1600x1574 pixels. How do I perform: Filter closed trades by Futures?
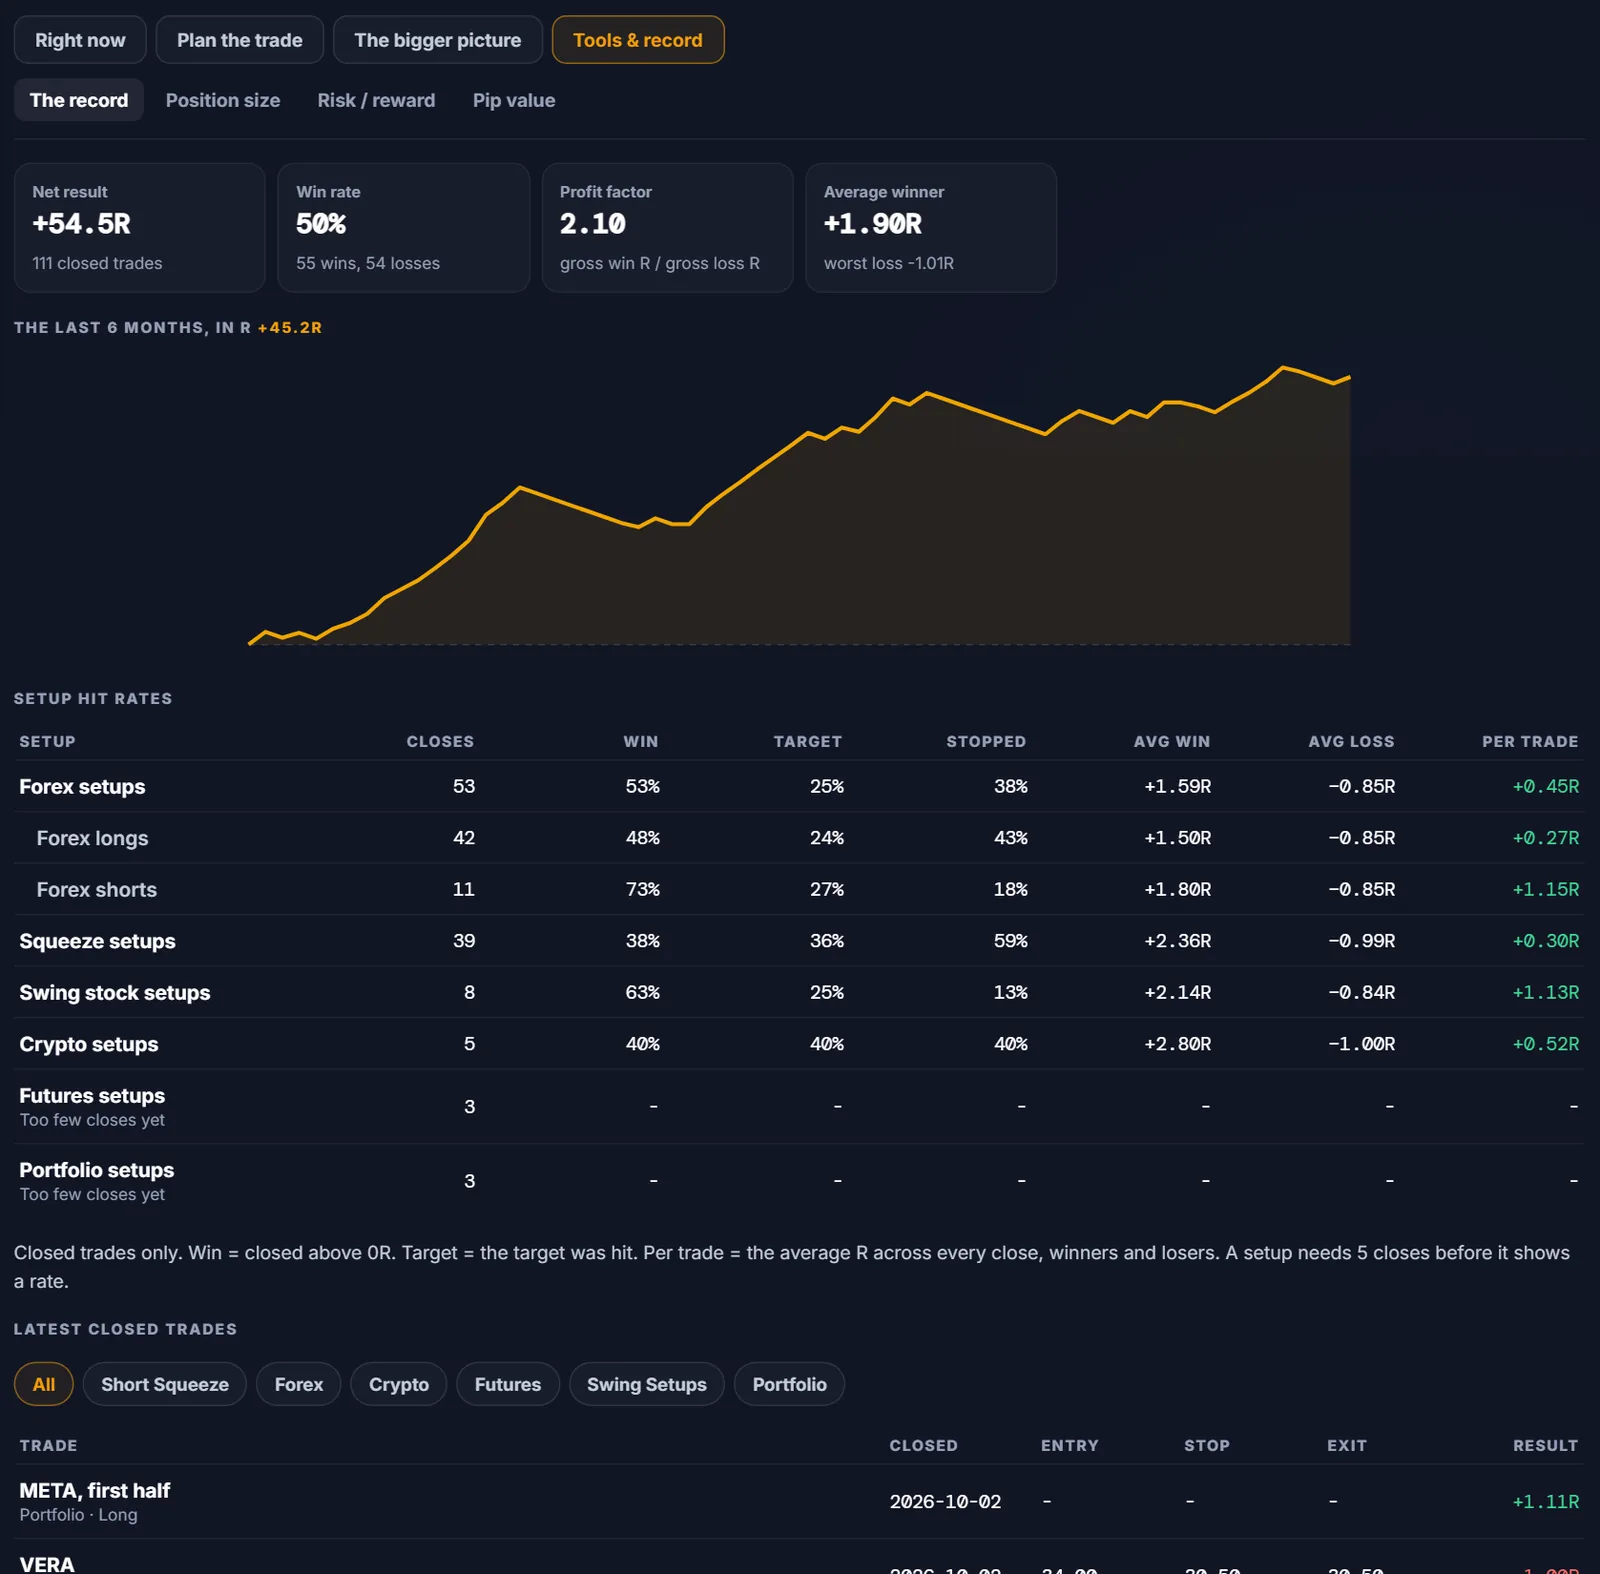[x=508, y=1384]
